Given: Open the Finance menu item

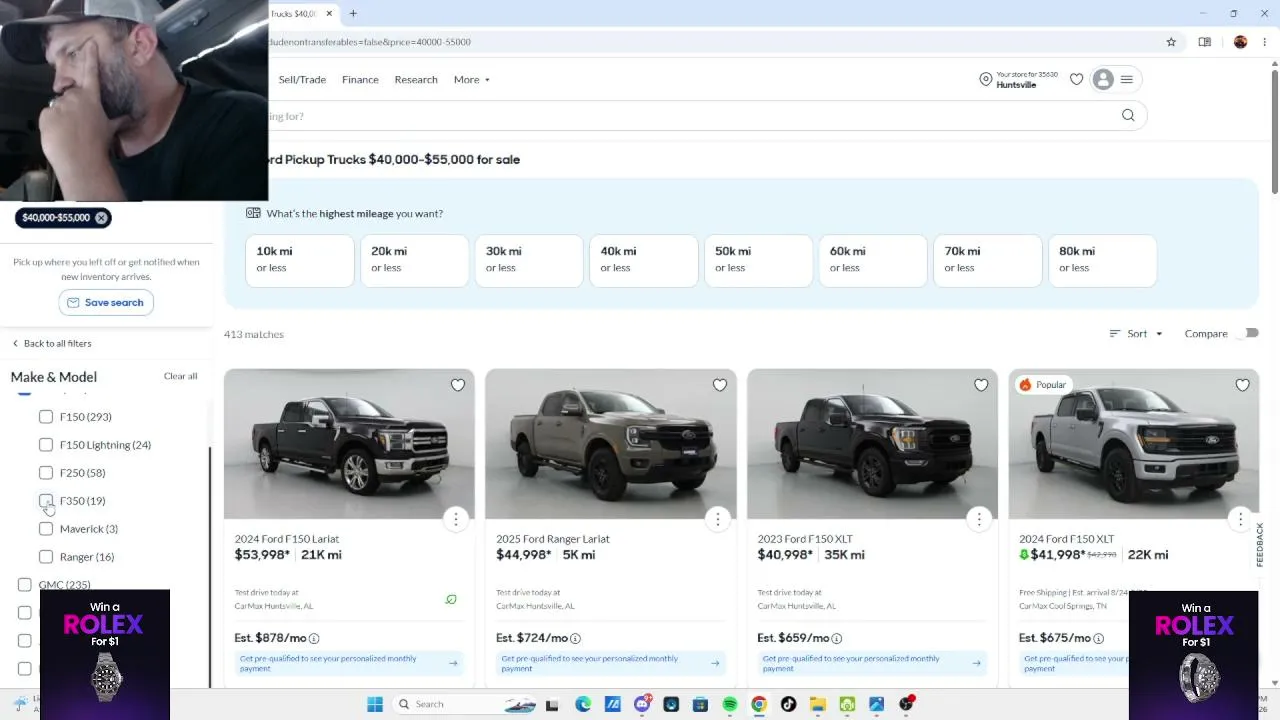Looking at the screenshot, I should [360, 80].
